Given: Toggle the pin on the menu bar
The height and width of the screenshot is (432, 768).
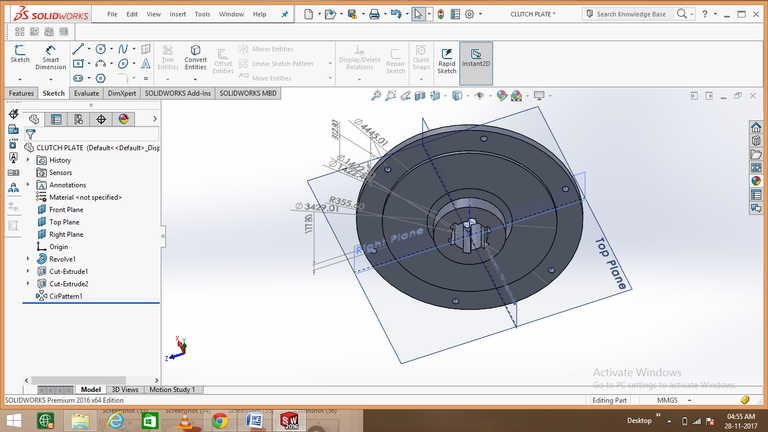Looking at the screenshot, I should point(285,15).
